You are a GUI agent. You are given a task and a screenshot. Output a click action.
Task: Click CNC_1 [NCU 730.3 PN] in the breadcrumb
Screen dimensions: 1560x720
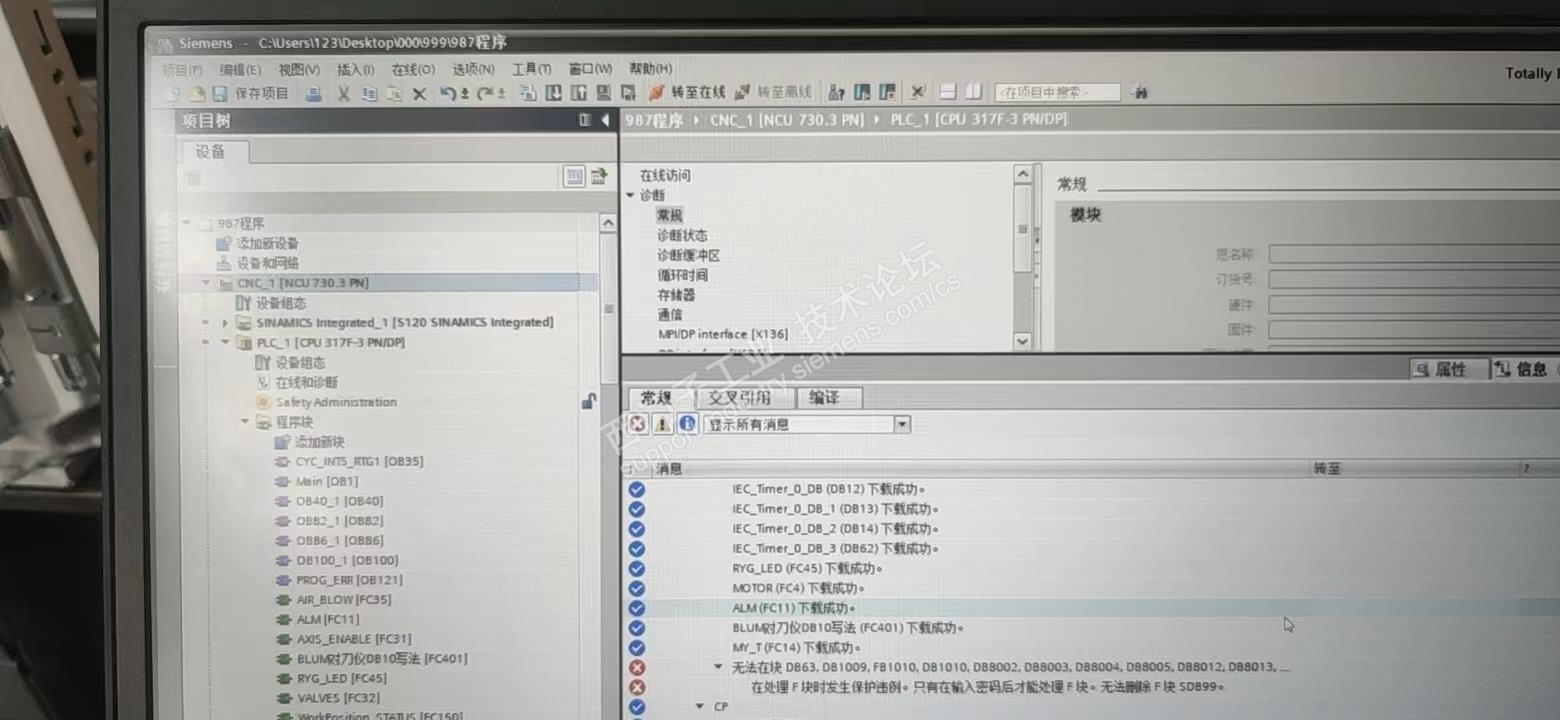pos(786,121)
